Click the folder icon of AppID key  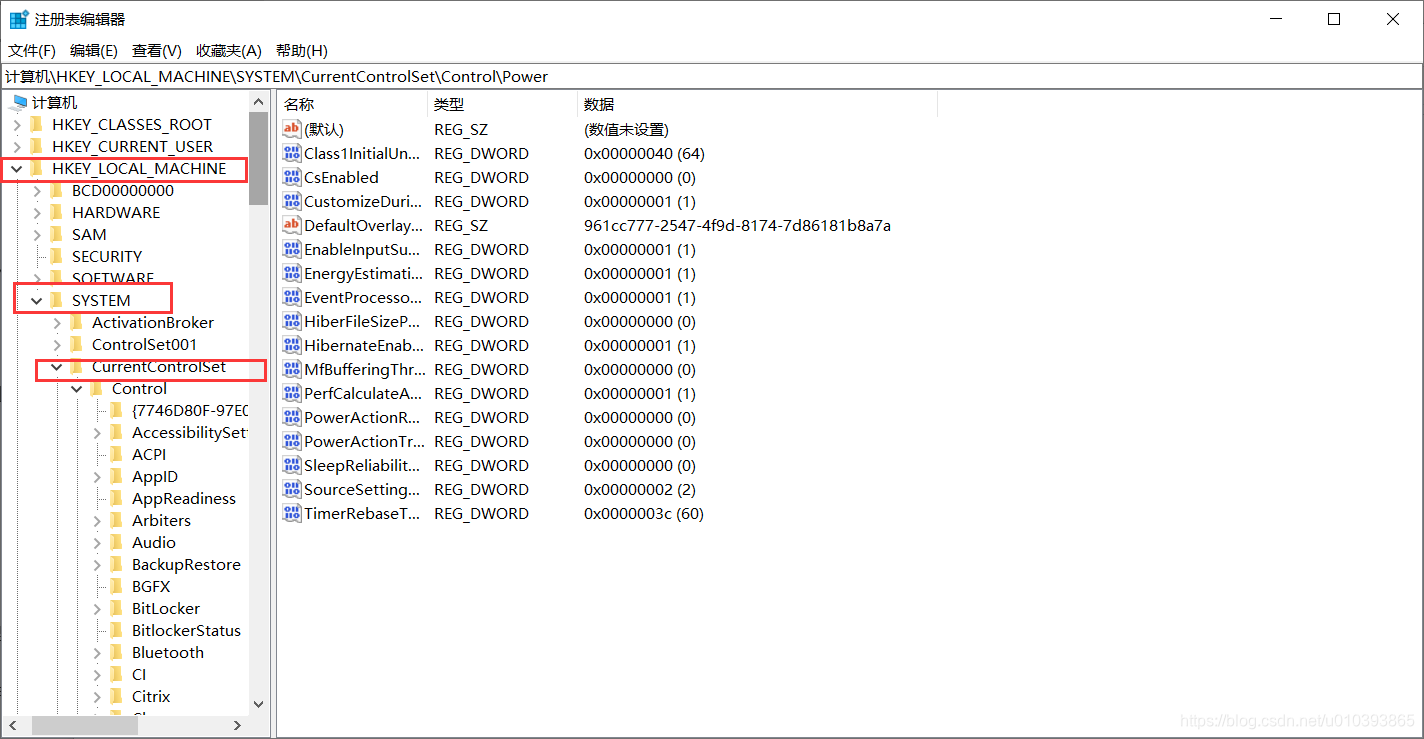117,476
